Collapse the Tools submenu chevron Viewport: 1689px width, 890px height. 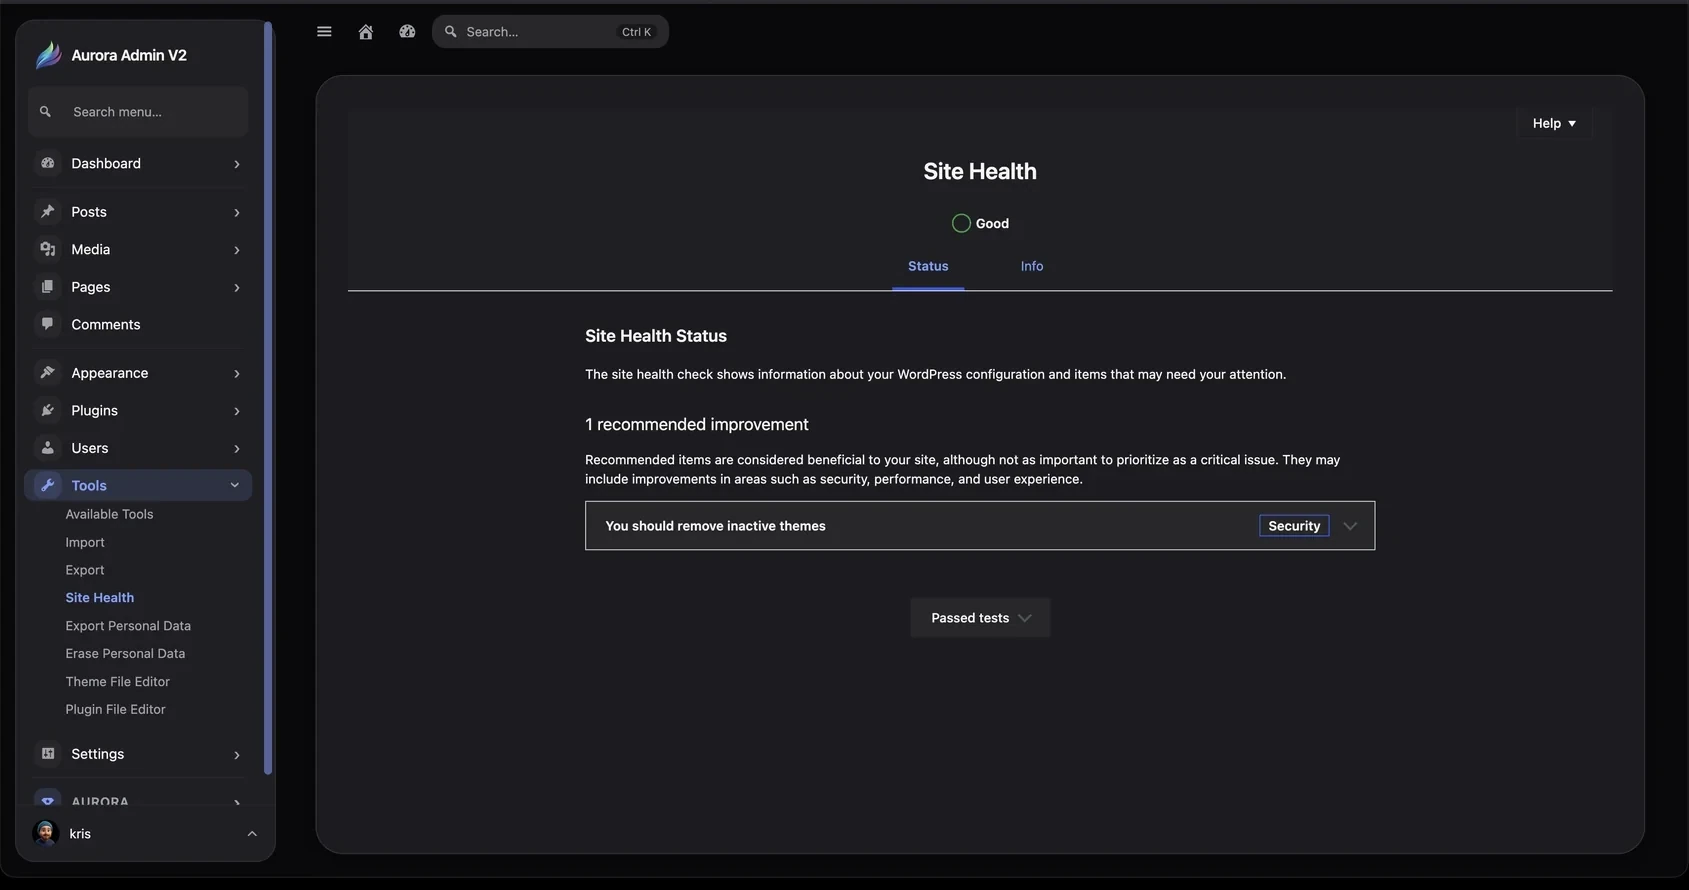[235, 485]
